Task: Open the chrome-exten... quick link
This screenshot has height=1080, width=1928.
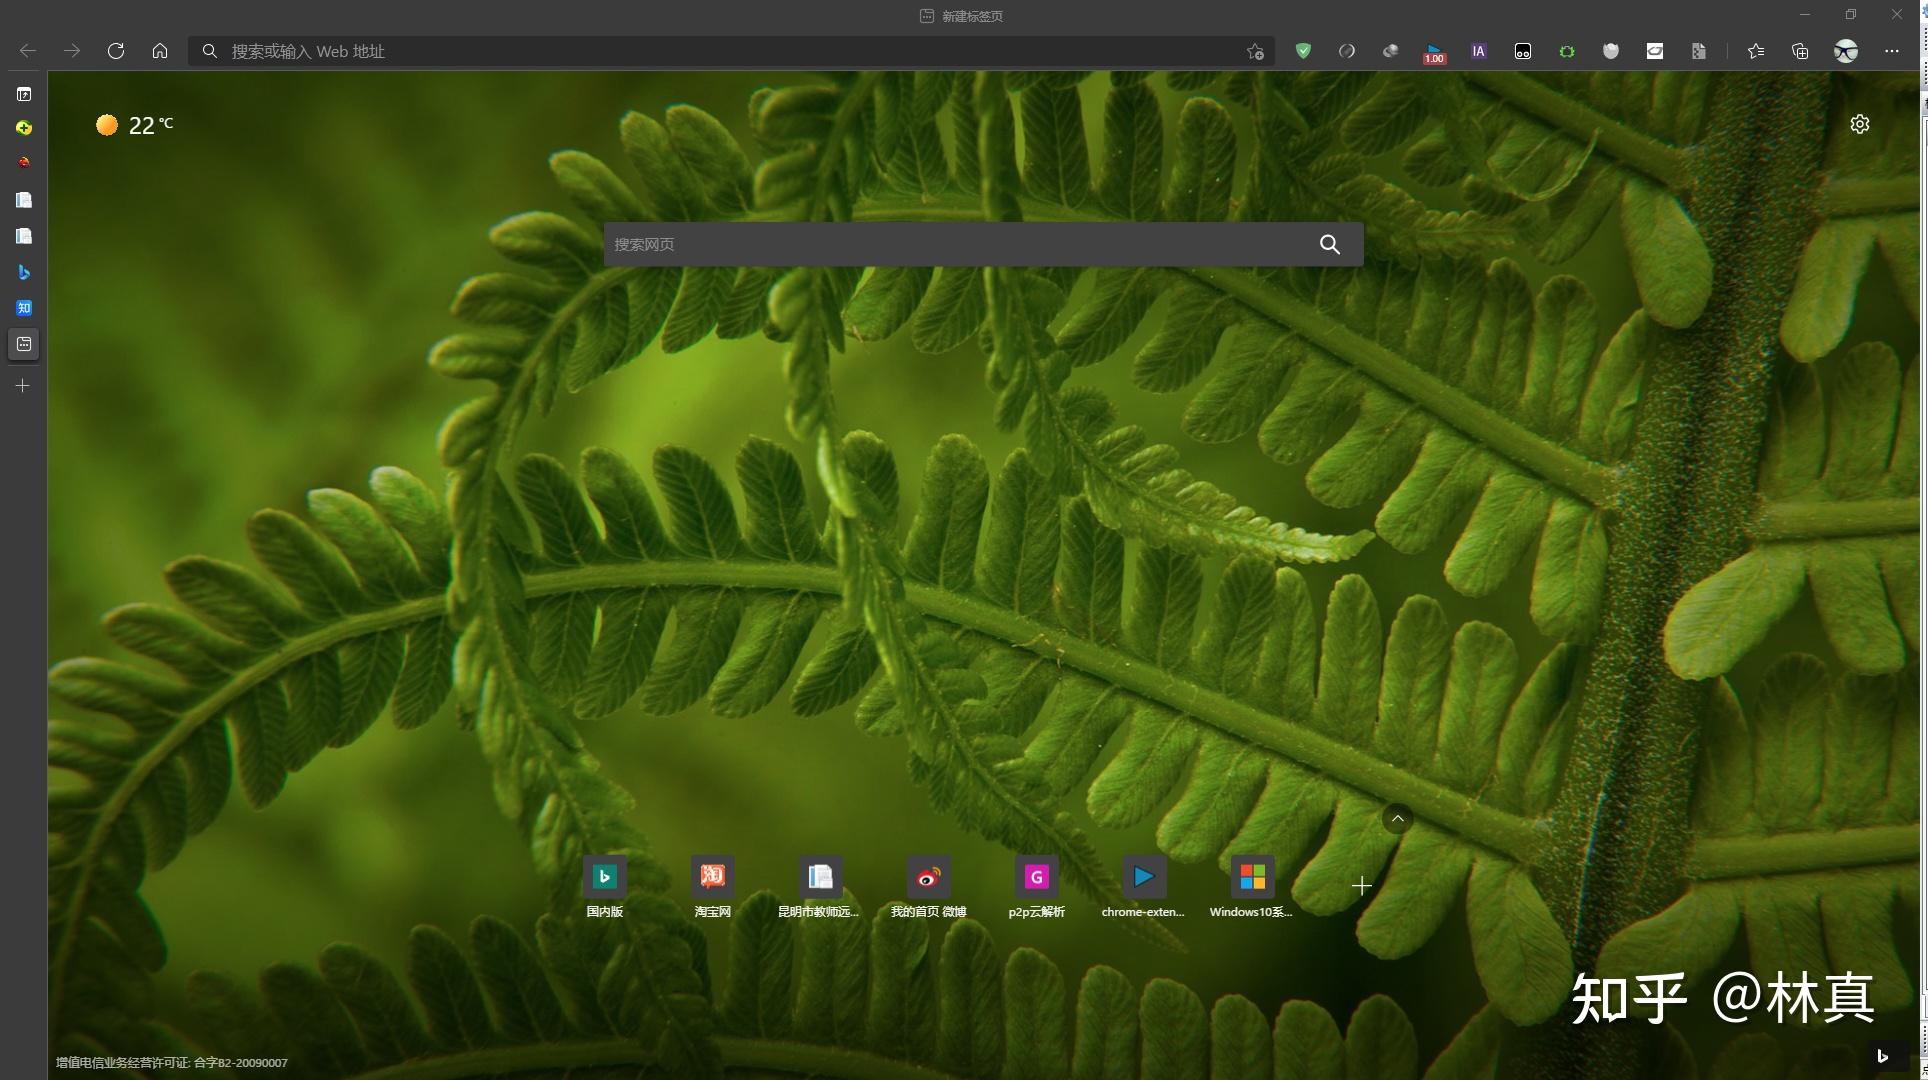Action: [1143, 887]
